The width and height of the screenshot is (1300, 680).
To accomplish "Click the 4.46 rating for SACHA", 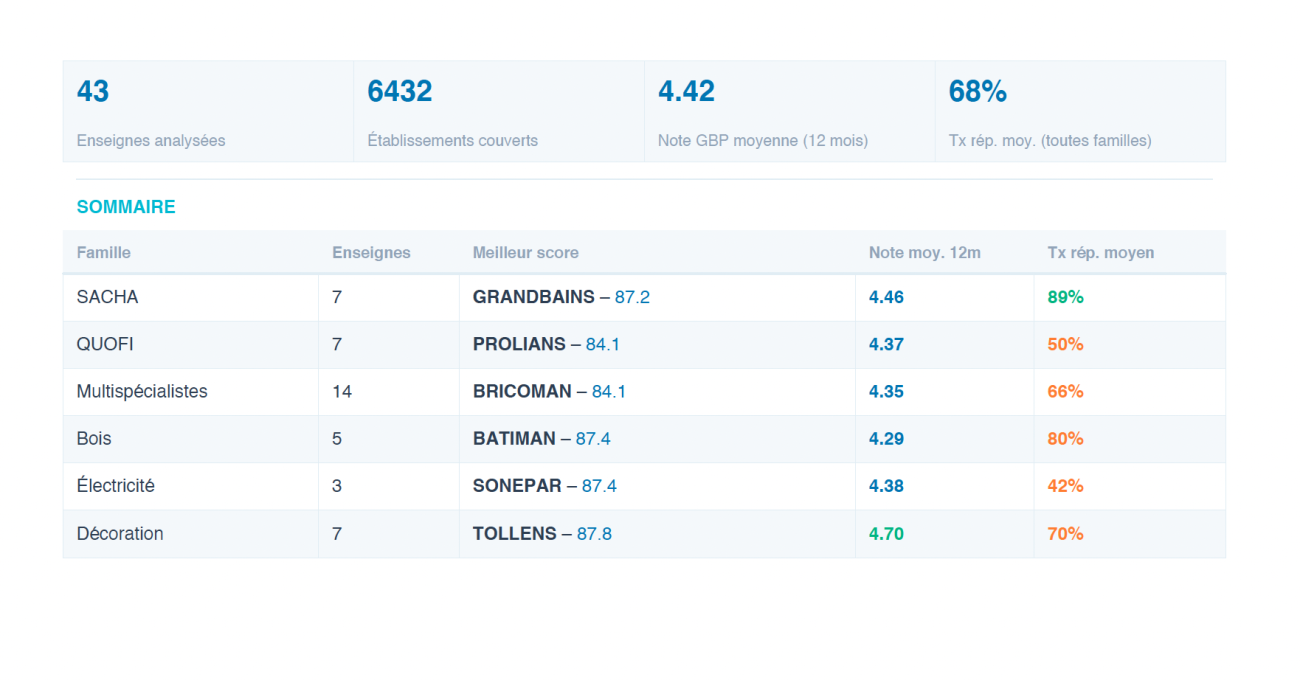I will 886,297.
